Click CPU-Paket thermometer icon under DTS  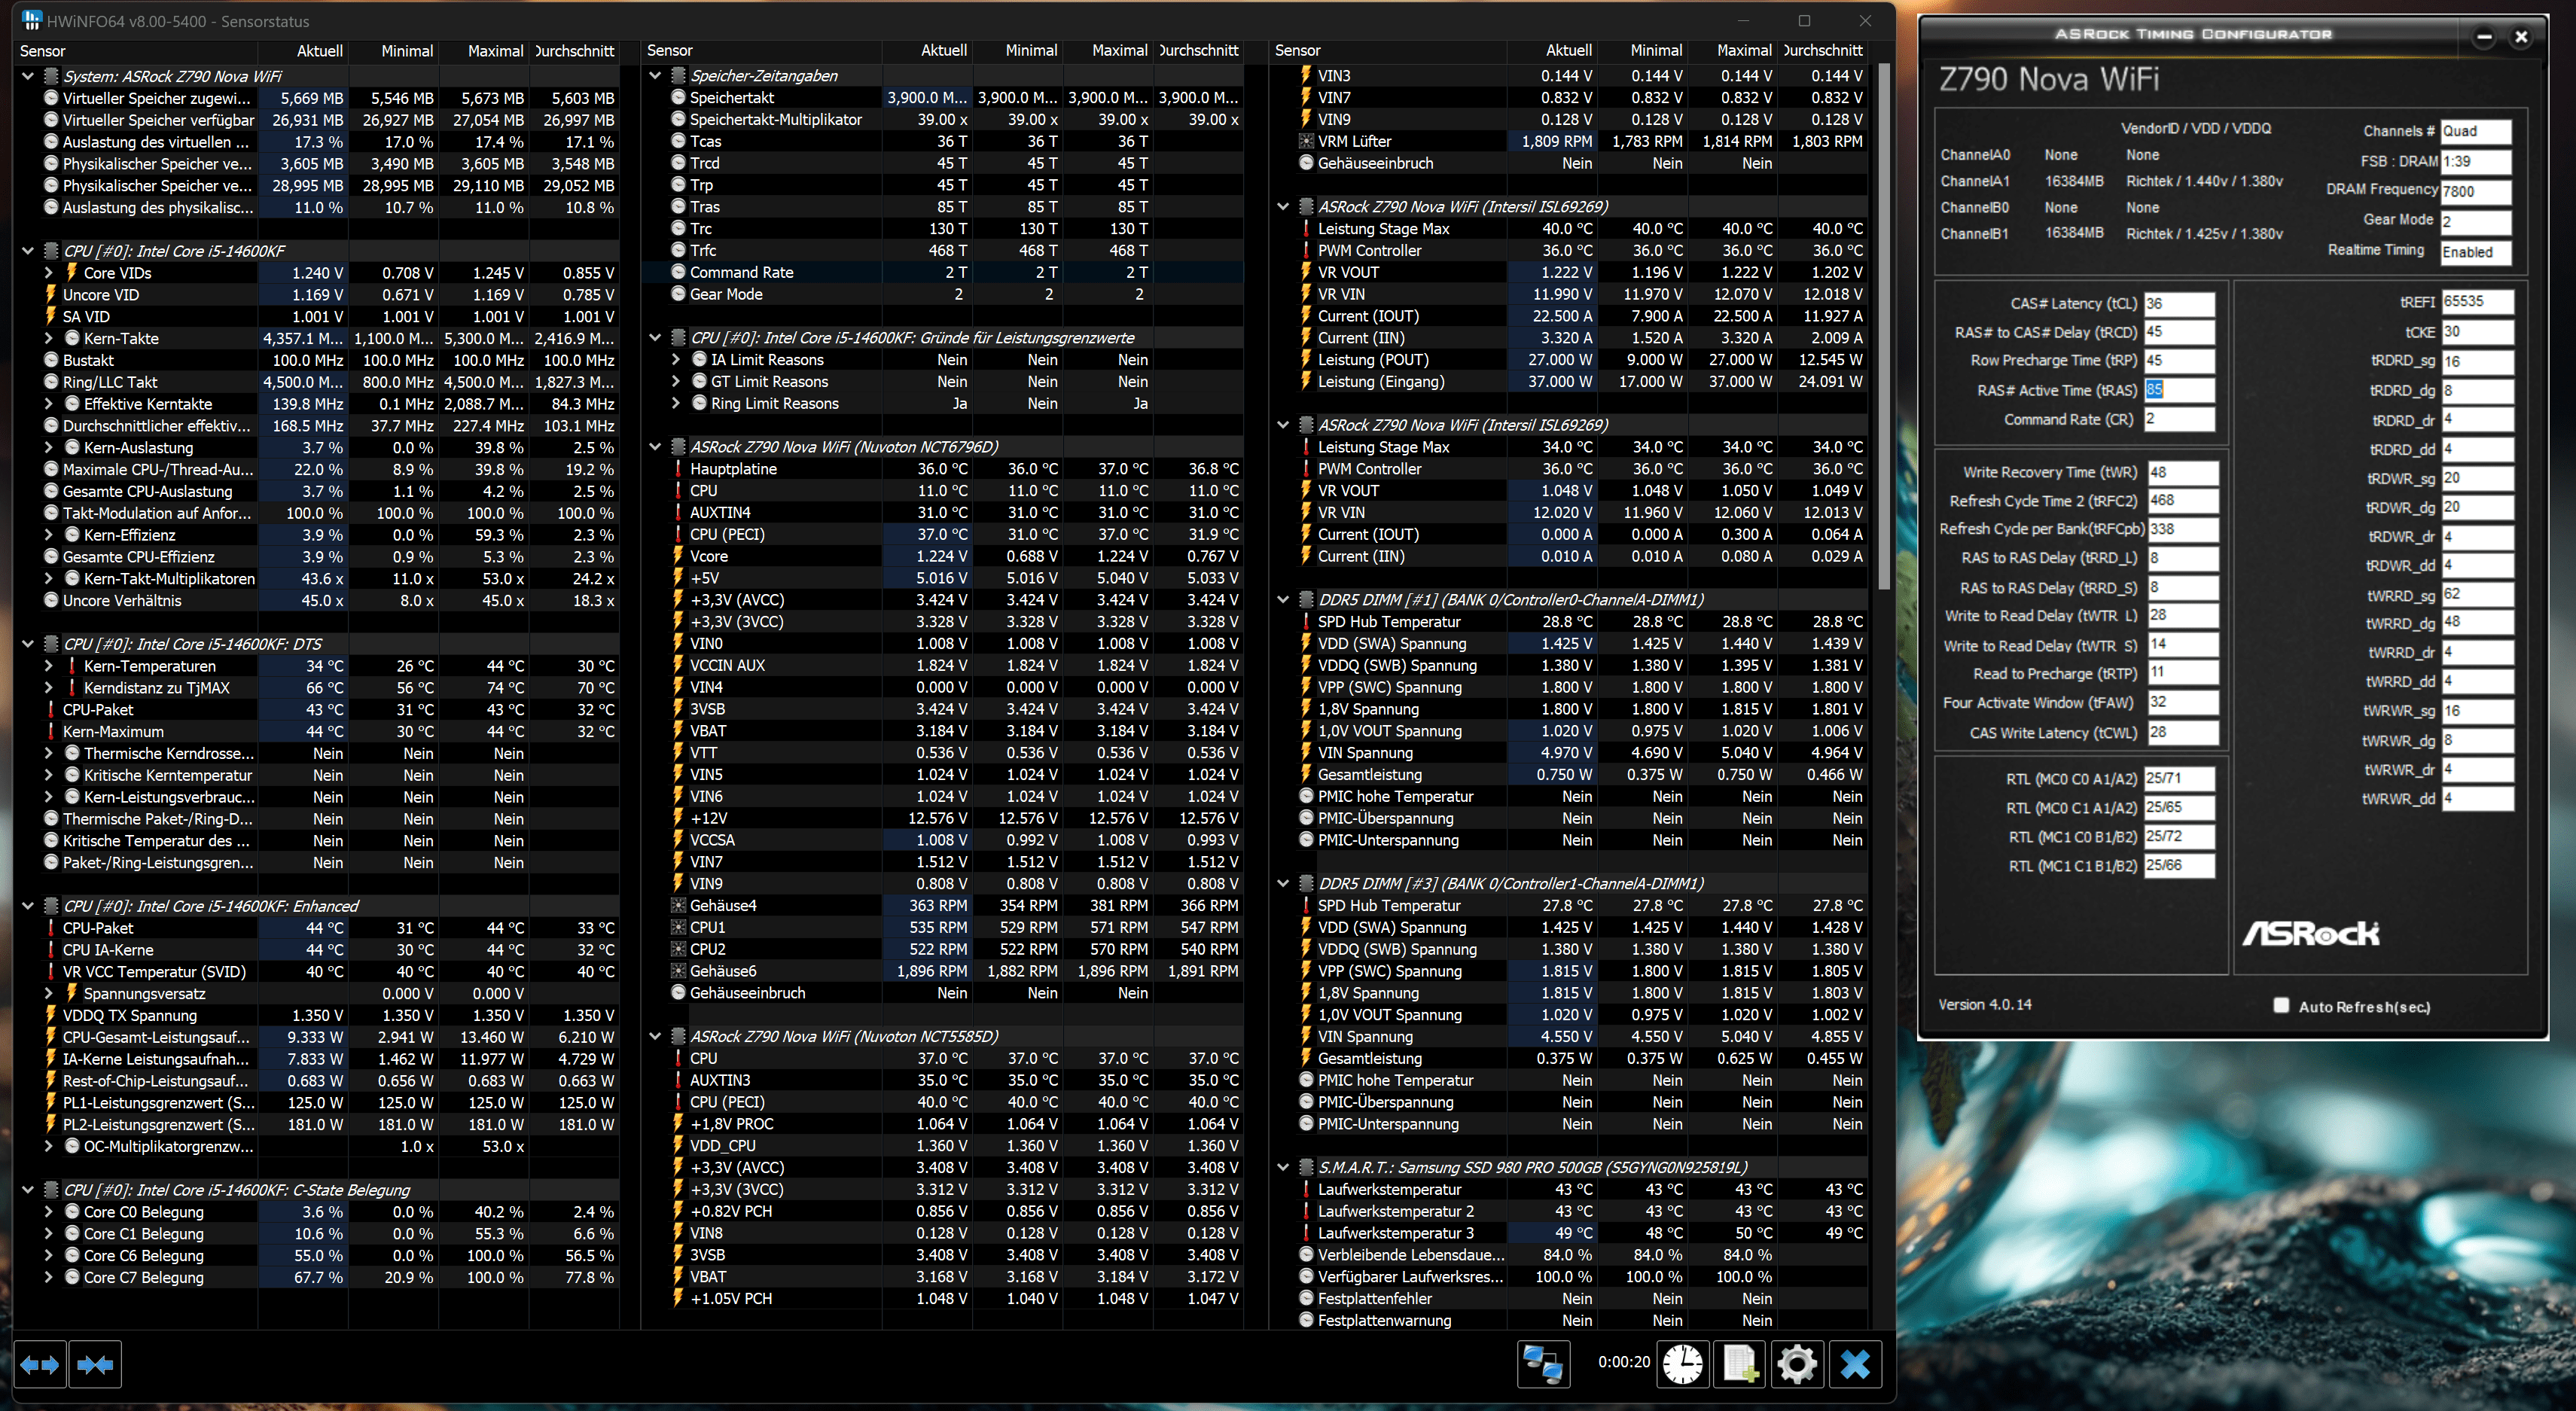click(51, 709)
